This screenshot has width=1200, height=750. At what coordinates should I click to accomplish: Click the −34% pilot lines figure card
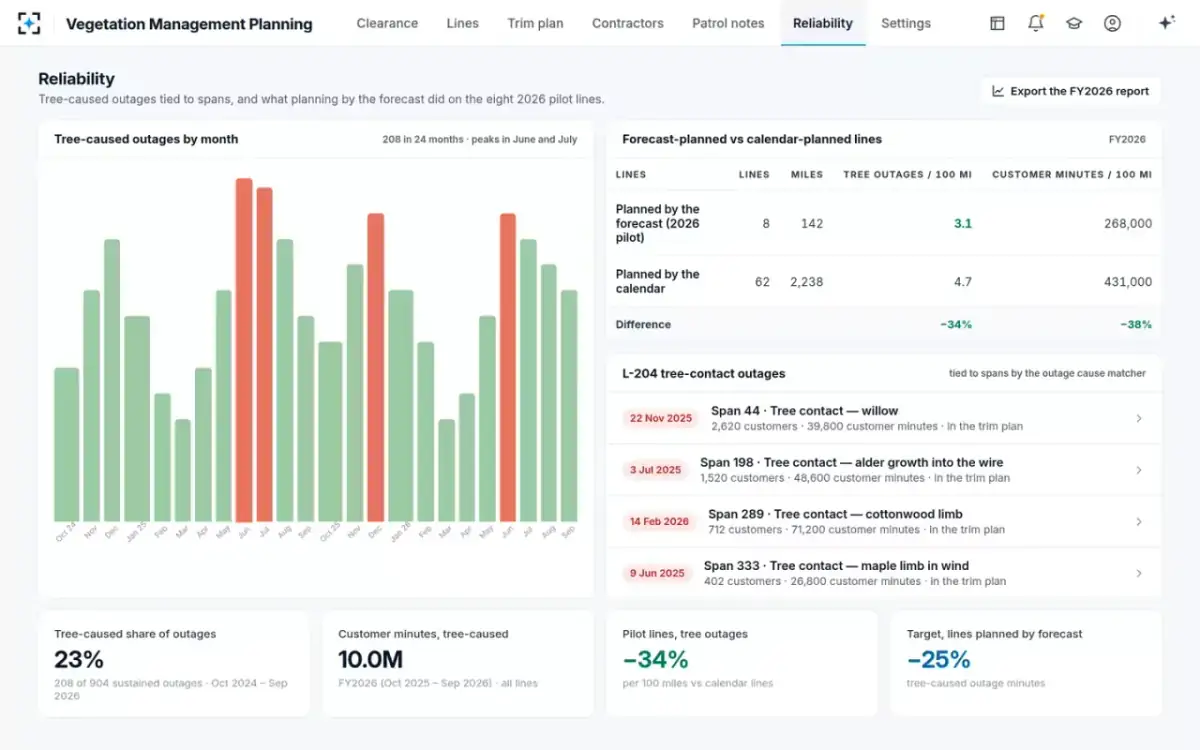(742, 664)
